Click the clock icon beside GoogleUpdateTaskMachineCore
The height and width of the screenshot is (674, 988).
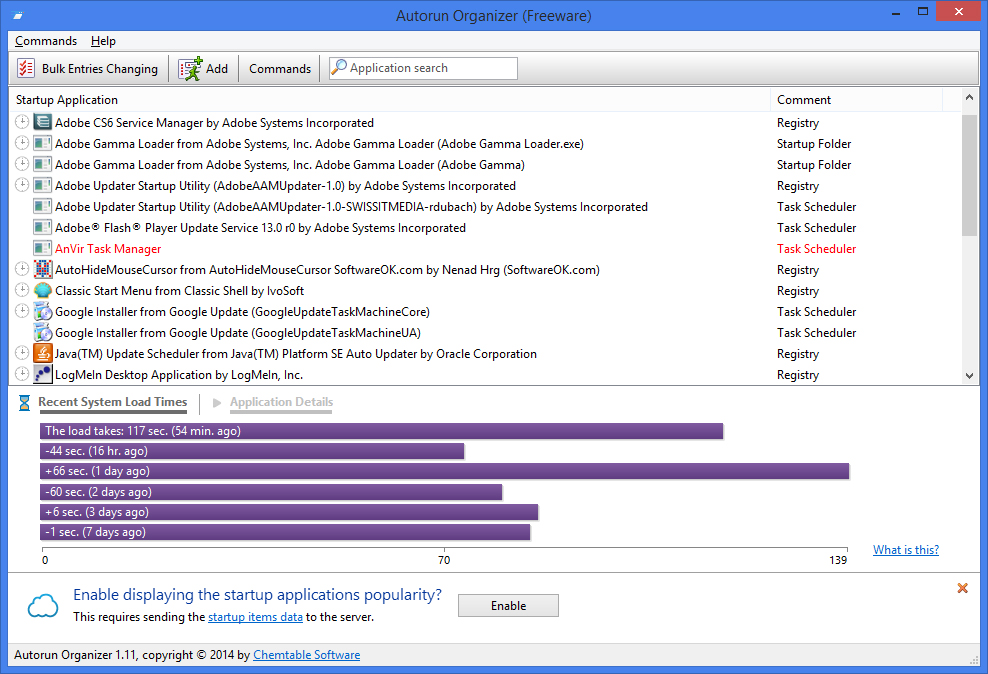pos(22,311)
